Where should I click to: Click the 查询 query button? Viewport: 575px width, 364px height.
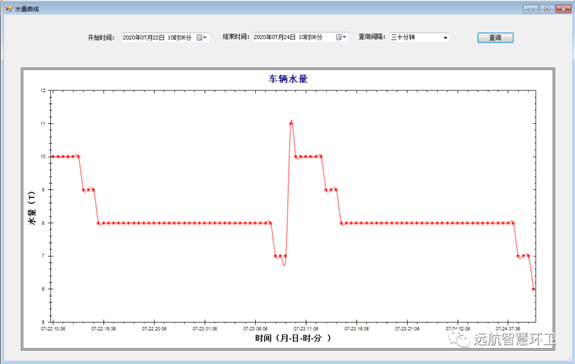click(495, 37)
